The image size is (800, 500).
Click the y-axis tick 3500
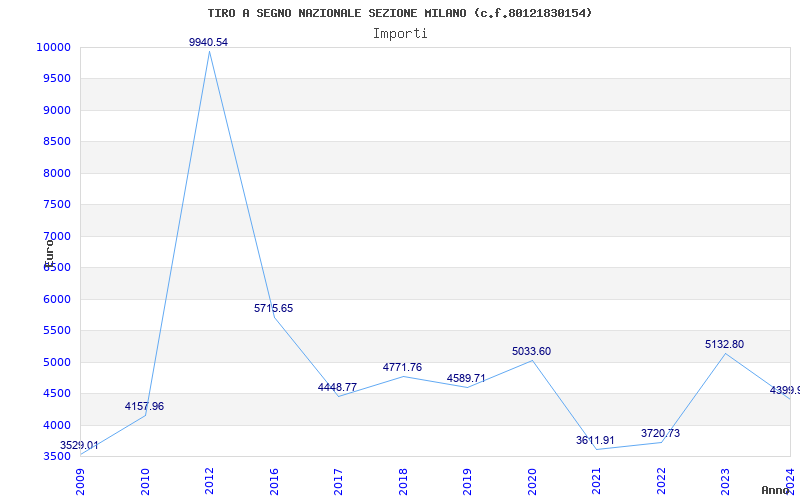coord(56,457)
